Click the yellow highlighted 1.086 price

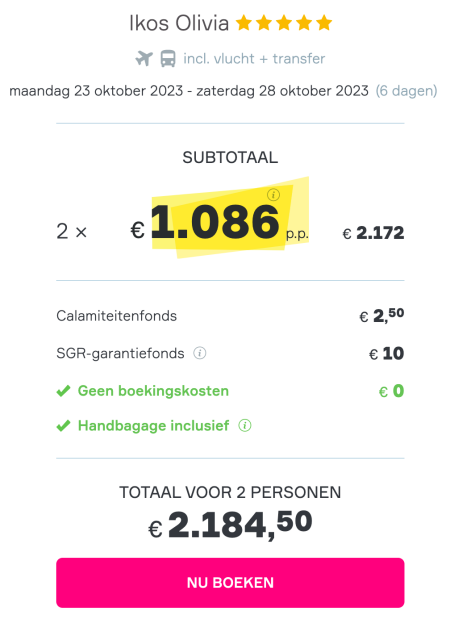pos(215,222)
